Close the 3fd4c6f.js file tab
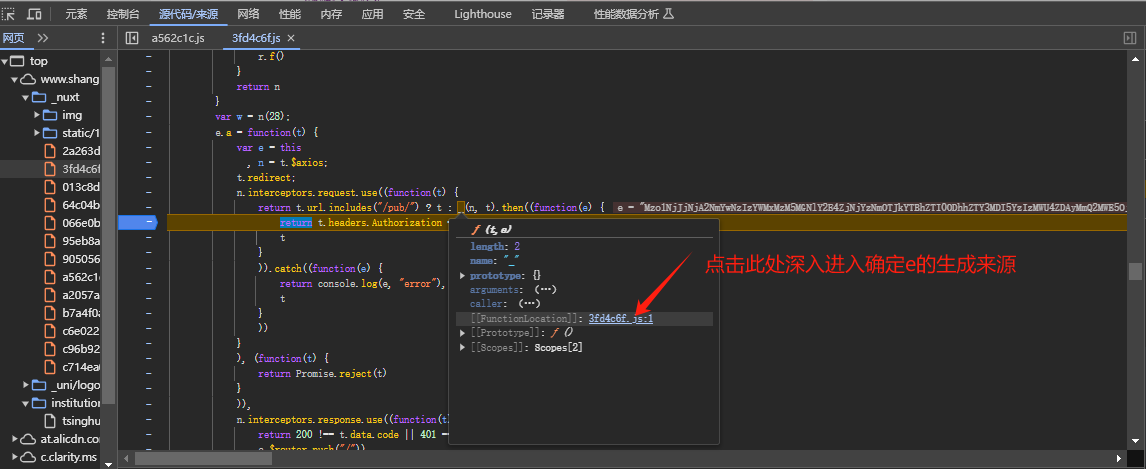The height and width of the screenshot is (469, 1146). click(291, 38)
